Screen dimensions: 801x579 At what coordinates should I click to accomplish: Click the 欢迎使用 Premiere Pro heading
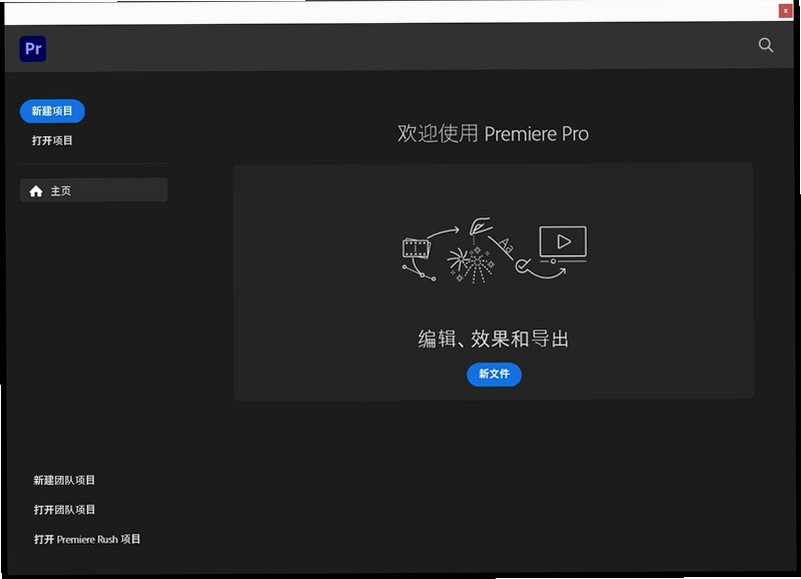493,133
